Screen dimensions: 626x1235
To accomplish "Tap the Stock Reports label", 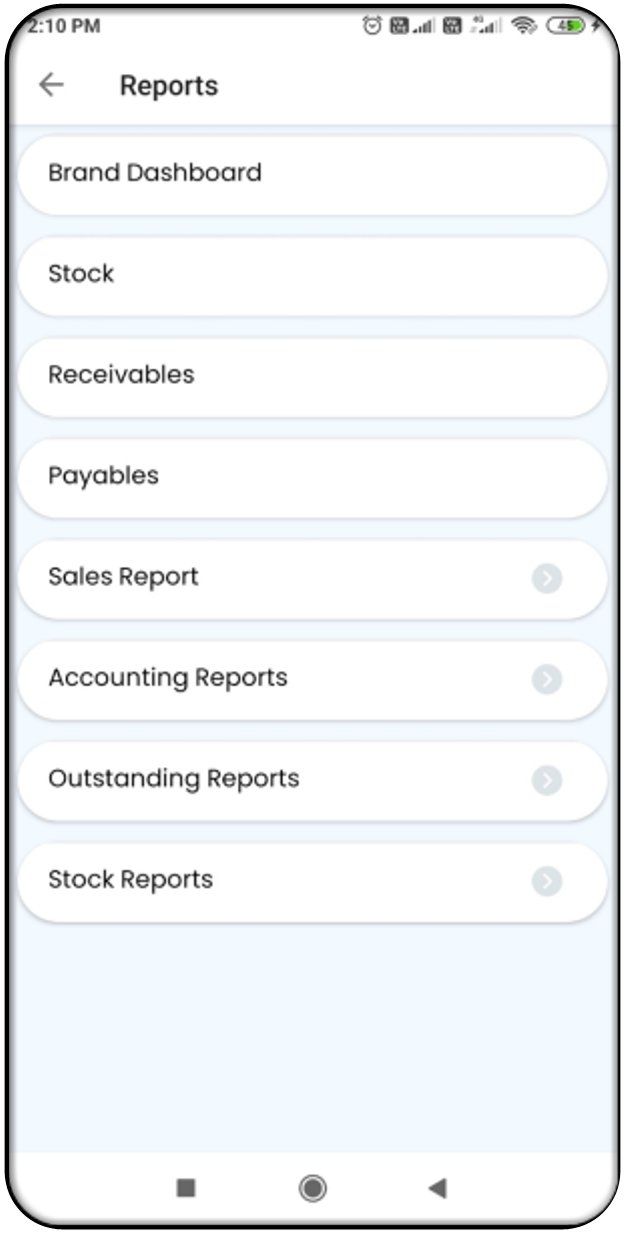I will coord(130,880).
